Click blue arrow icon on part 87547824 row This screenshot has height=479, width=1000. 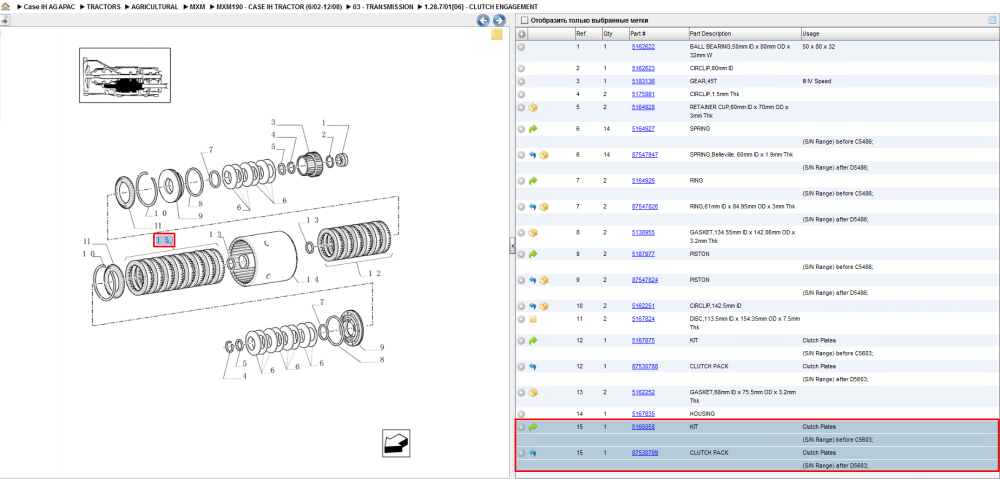(x=533, y=280)
